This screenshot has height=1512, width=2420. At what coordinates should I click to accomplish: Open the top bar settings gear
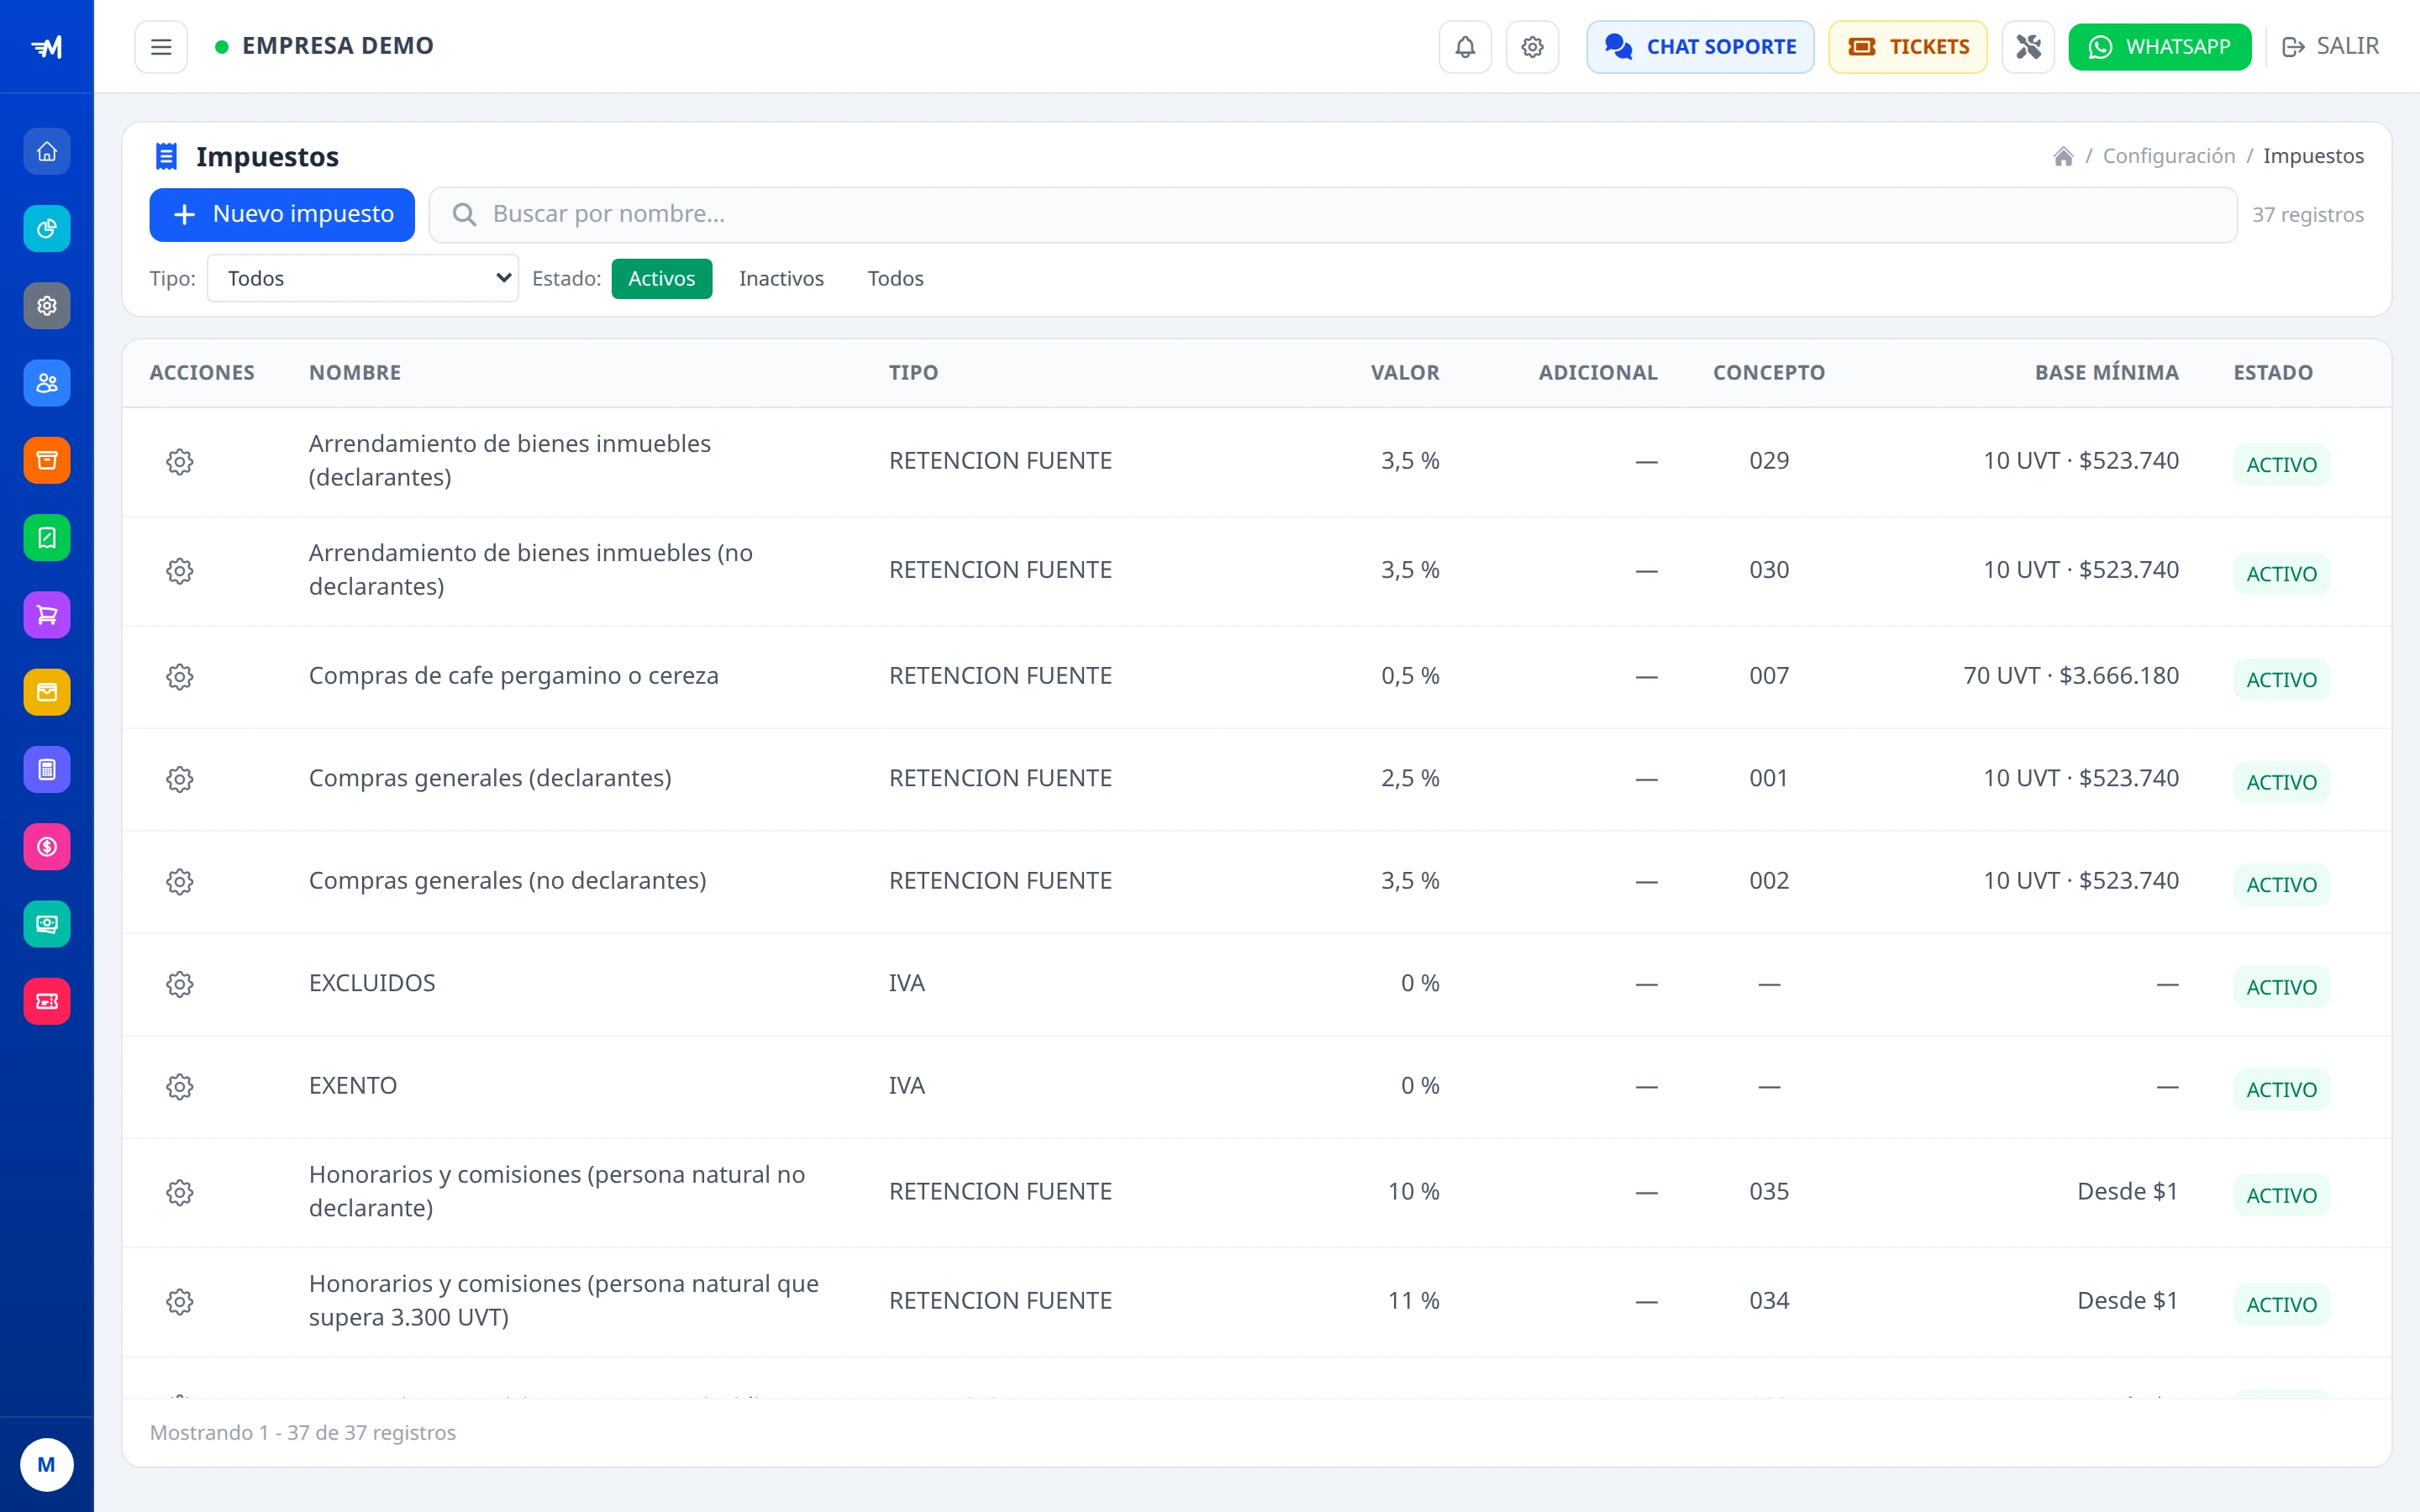(1532, 47)
